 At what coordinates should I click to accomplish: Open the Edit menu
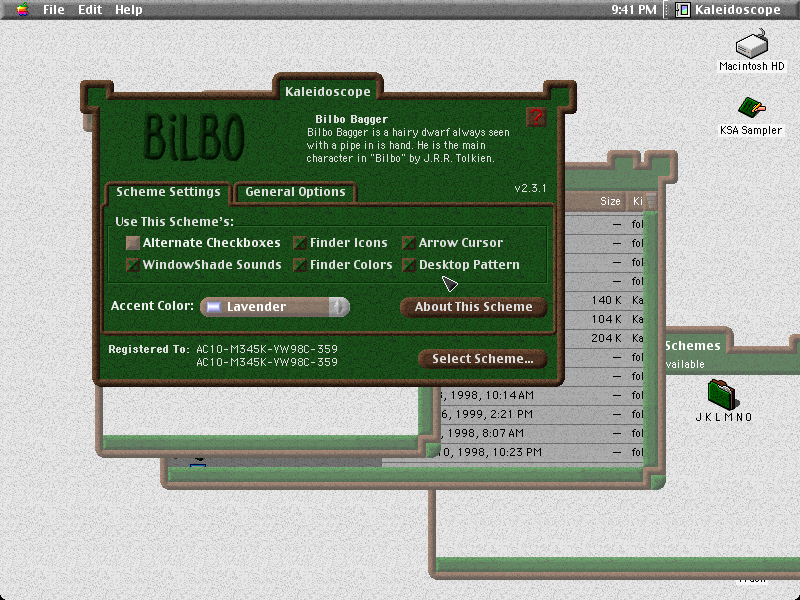[90, 10]
